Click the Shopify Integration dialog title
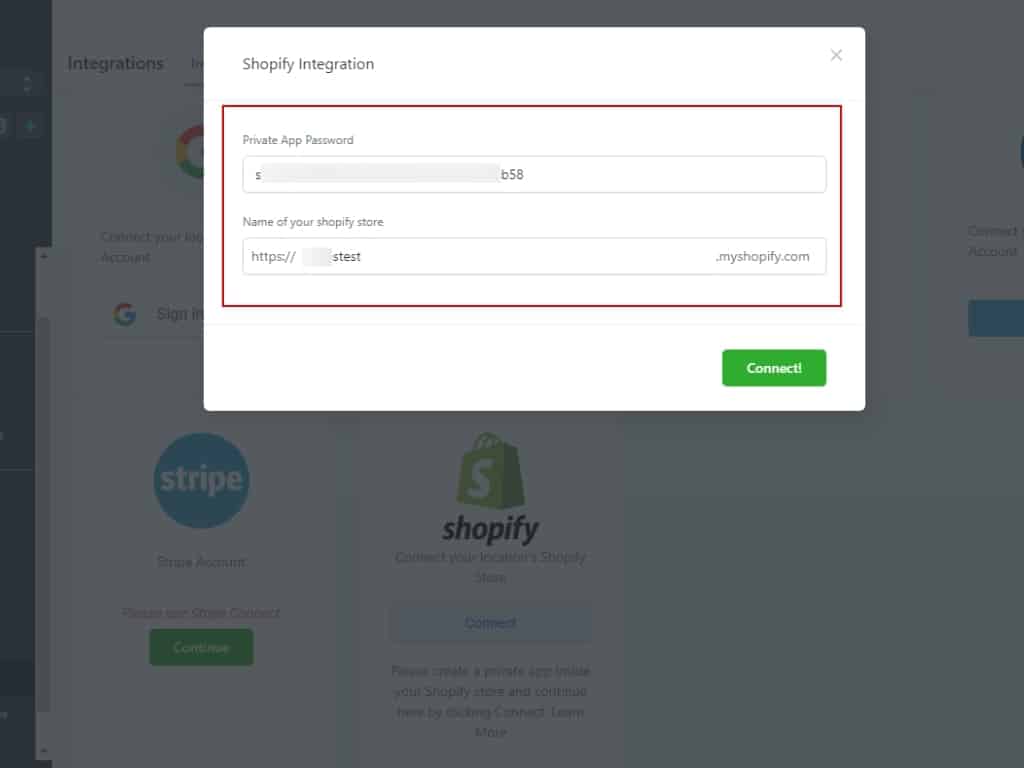Image resolution: width=1024 pixels, height=768 pixels. click(x=308, y=64)
